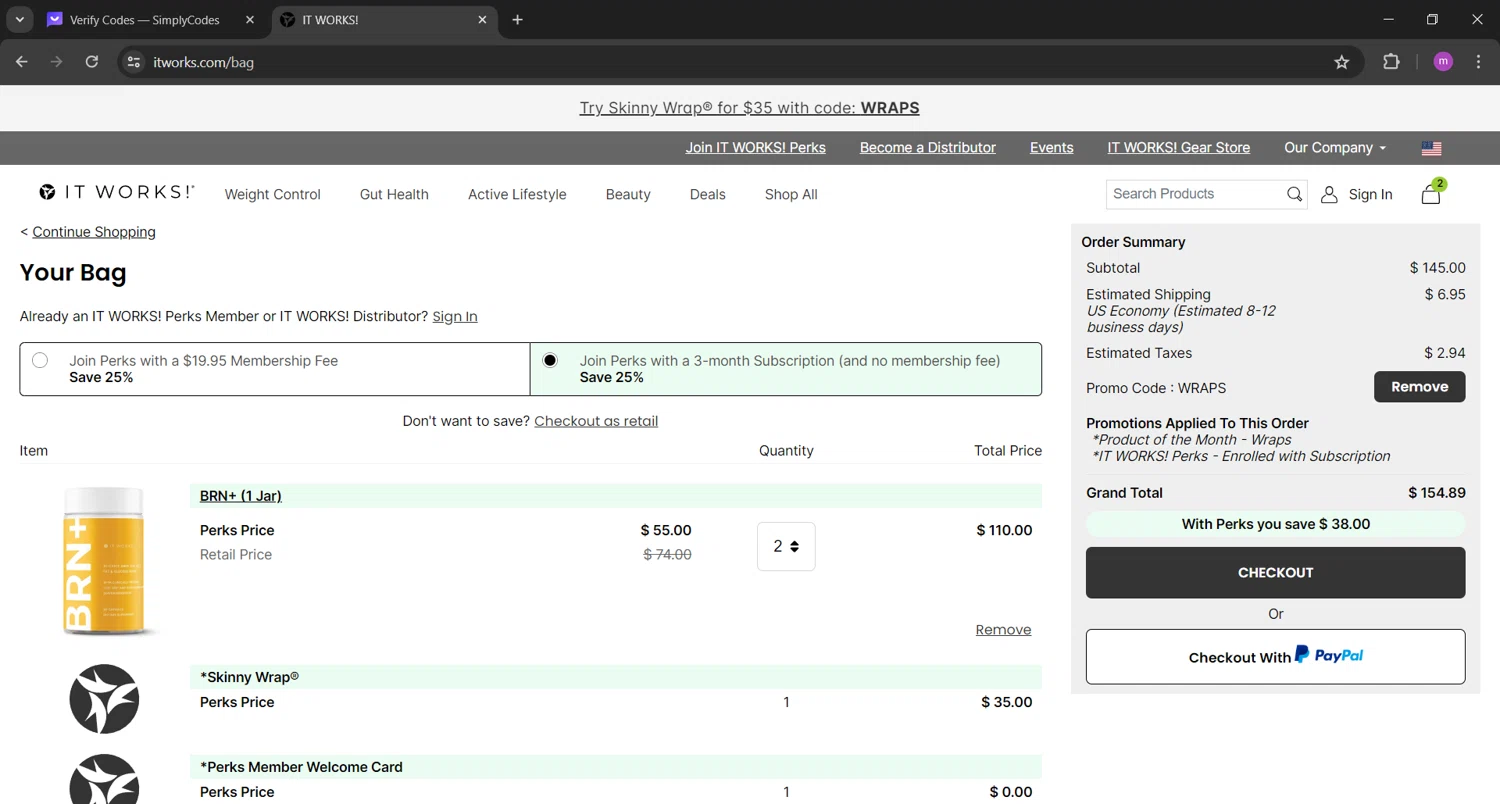Click the *Skinny Wrap® item name
The width and height of the screenshot is (1500, 804).
(250, 677)
